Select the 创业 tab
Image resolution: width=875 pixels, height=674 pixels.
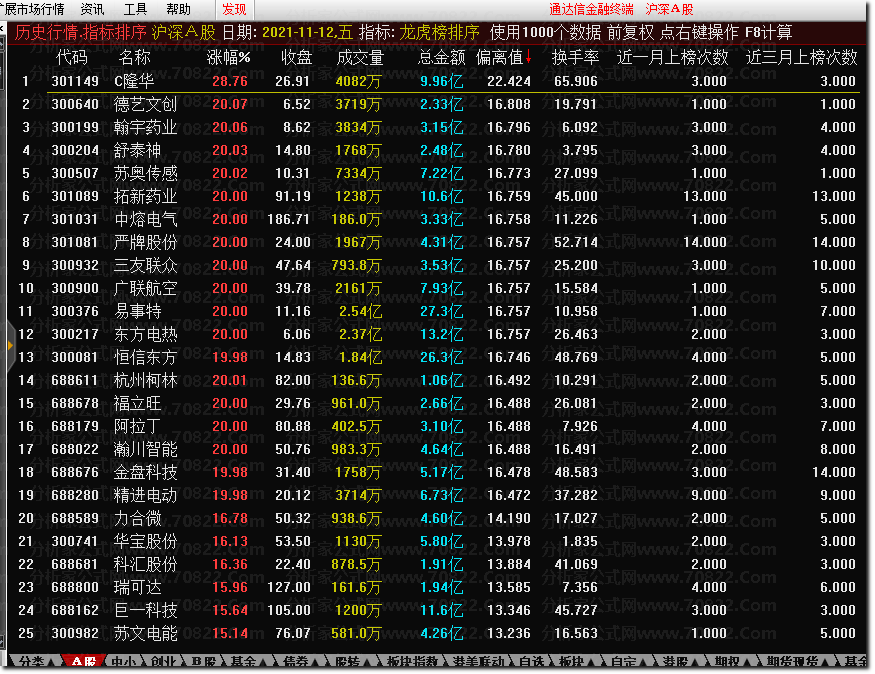[163, 662]
